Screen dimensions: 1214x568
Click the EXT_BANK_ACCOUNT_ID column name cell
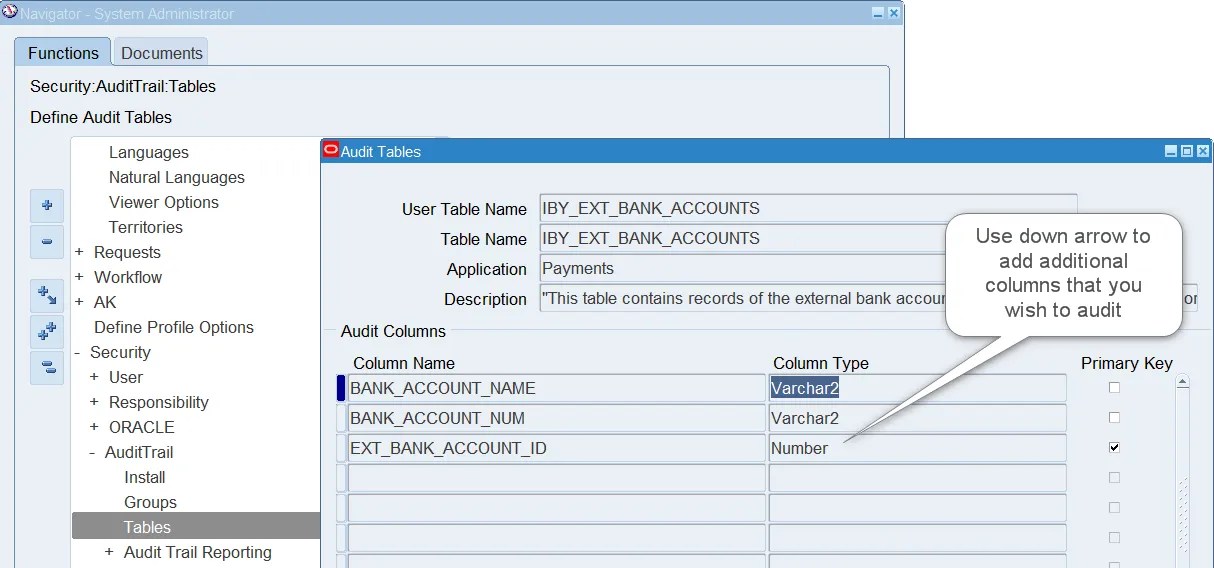pos(556,448)
